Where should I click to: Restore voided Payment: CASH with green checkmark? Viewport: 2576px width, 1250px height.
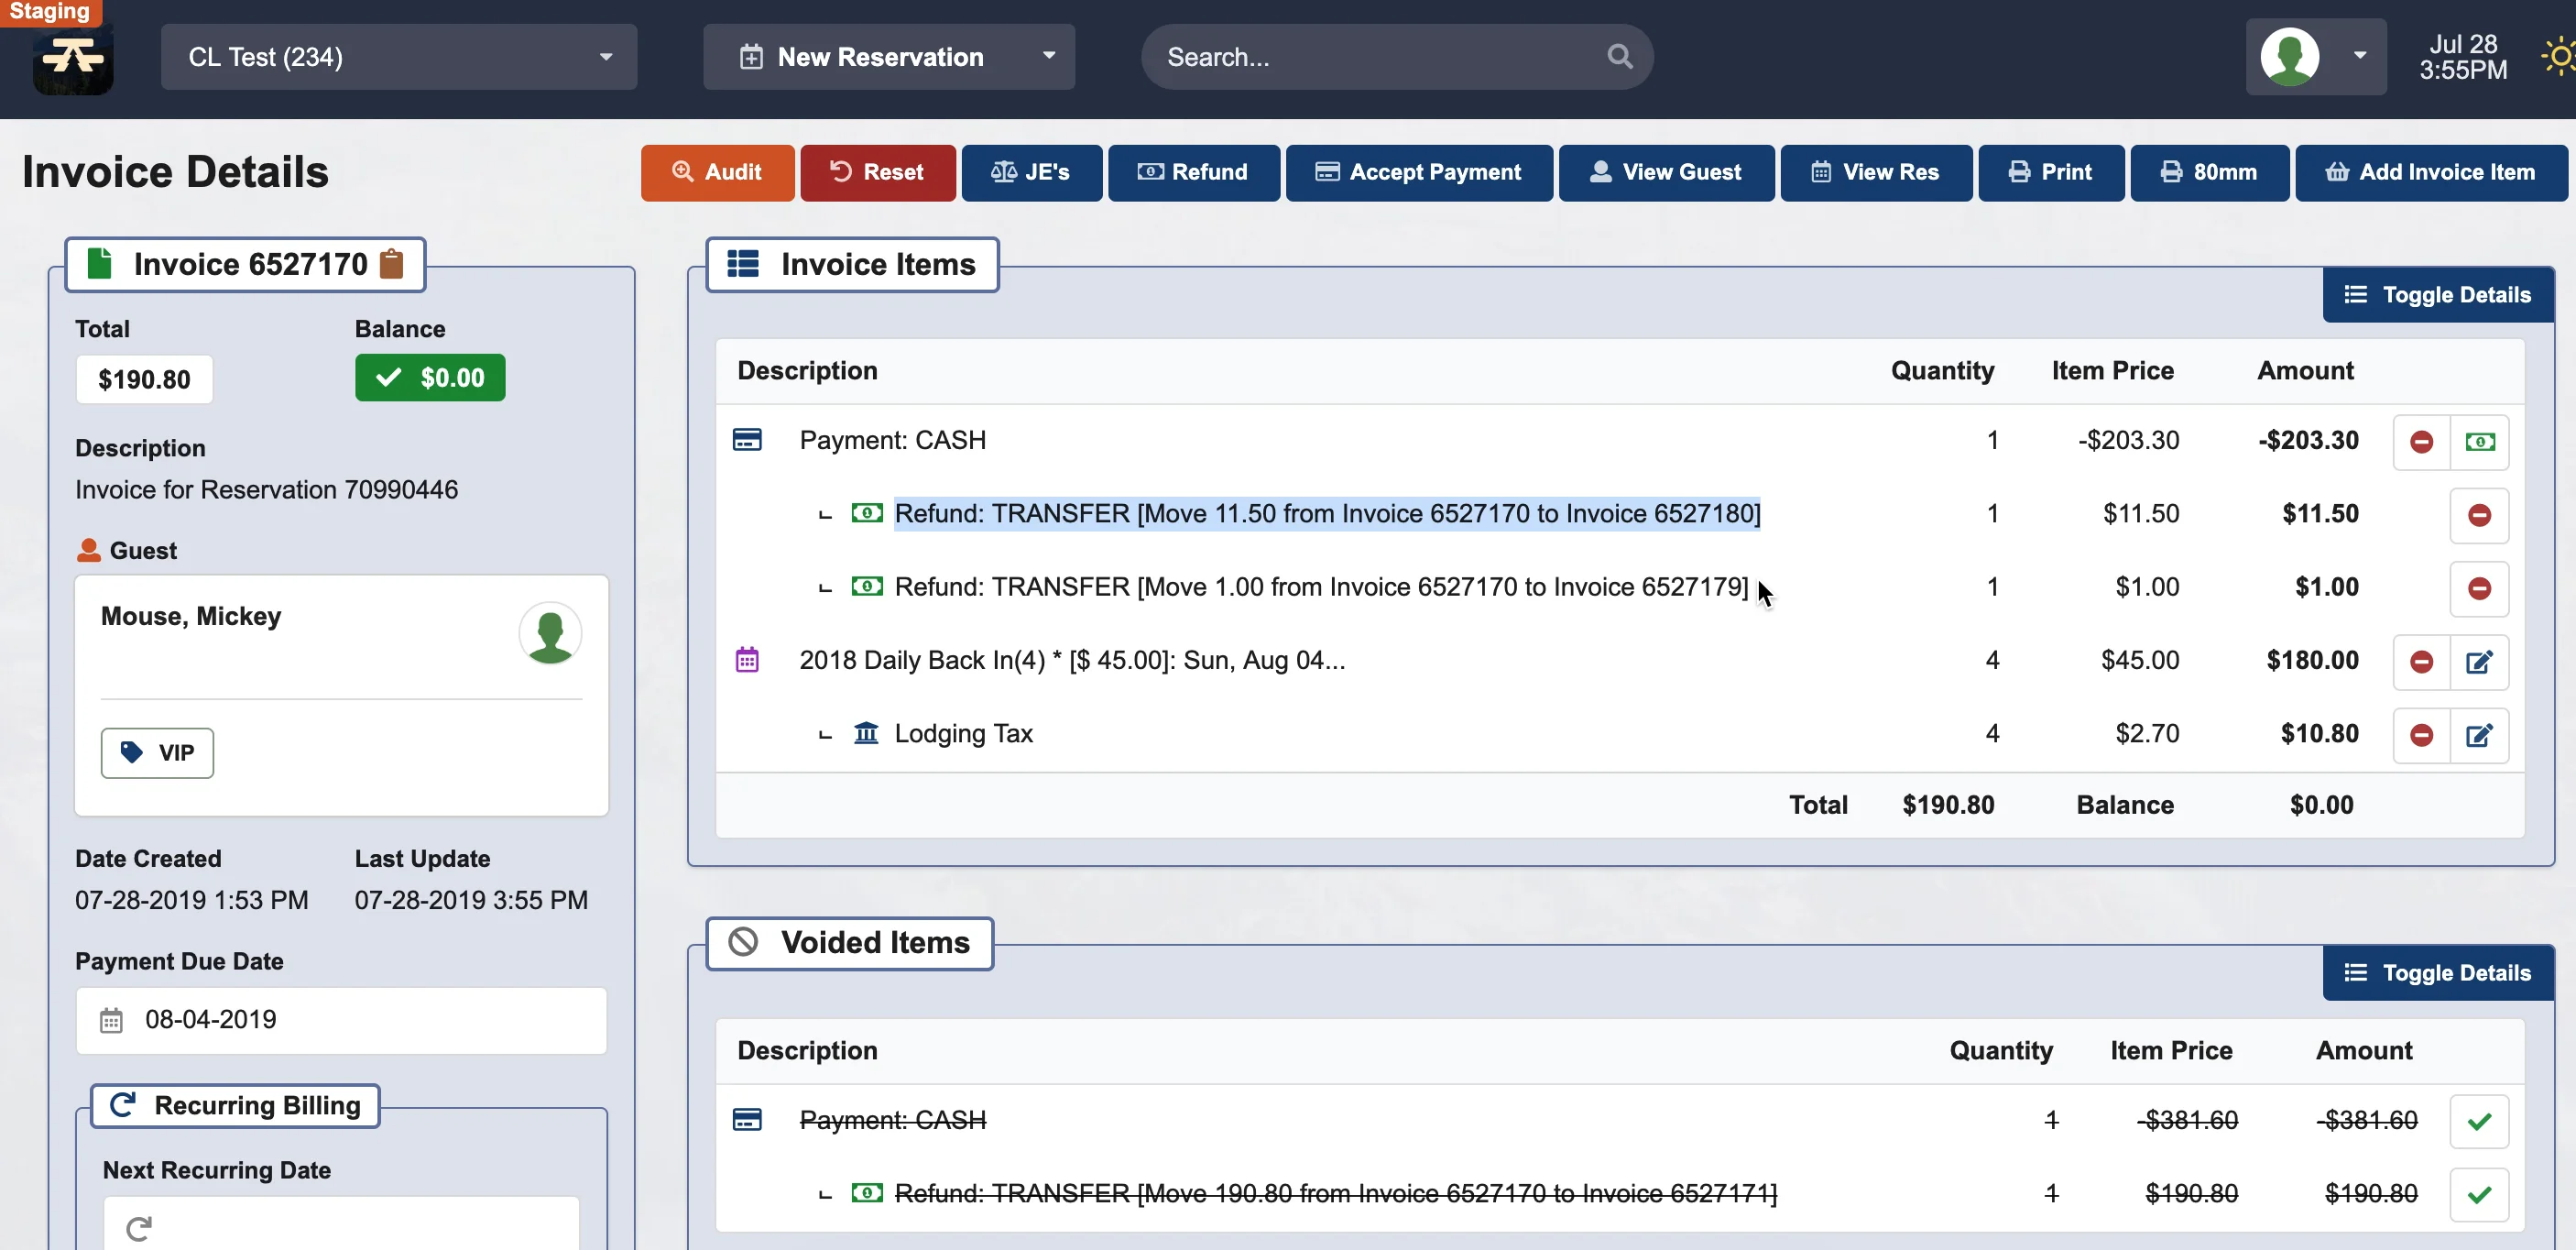(2479, 1122)
